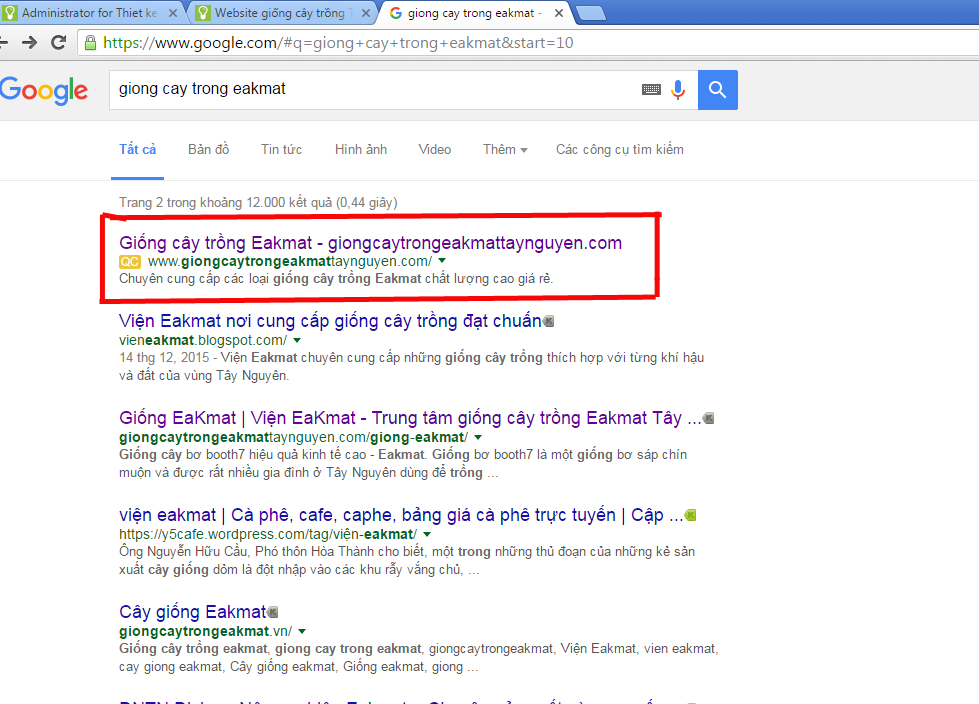
Task: Open 'Cây giống Eakmat' result link
Action: (192, 612)
